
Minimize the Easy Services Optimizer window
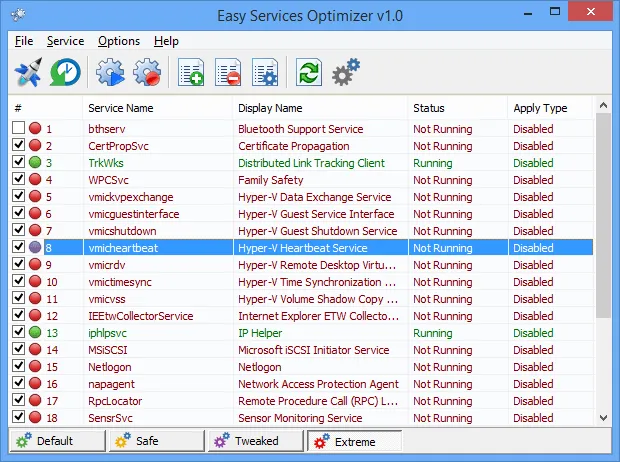pos(528,13)
